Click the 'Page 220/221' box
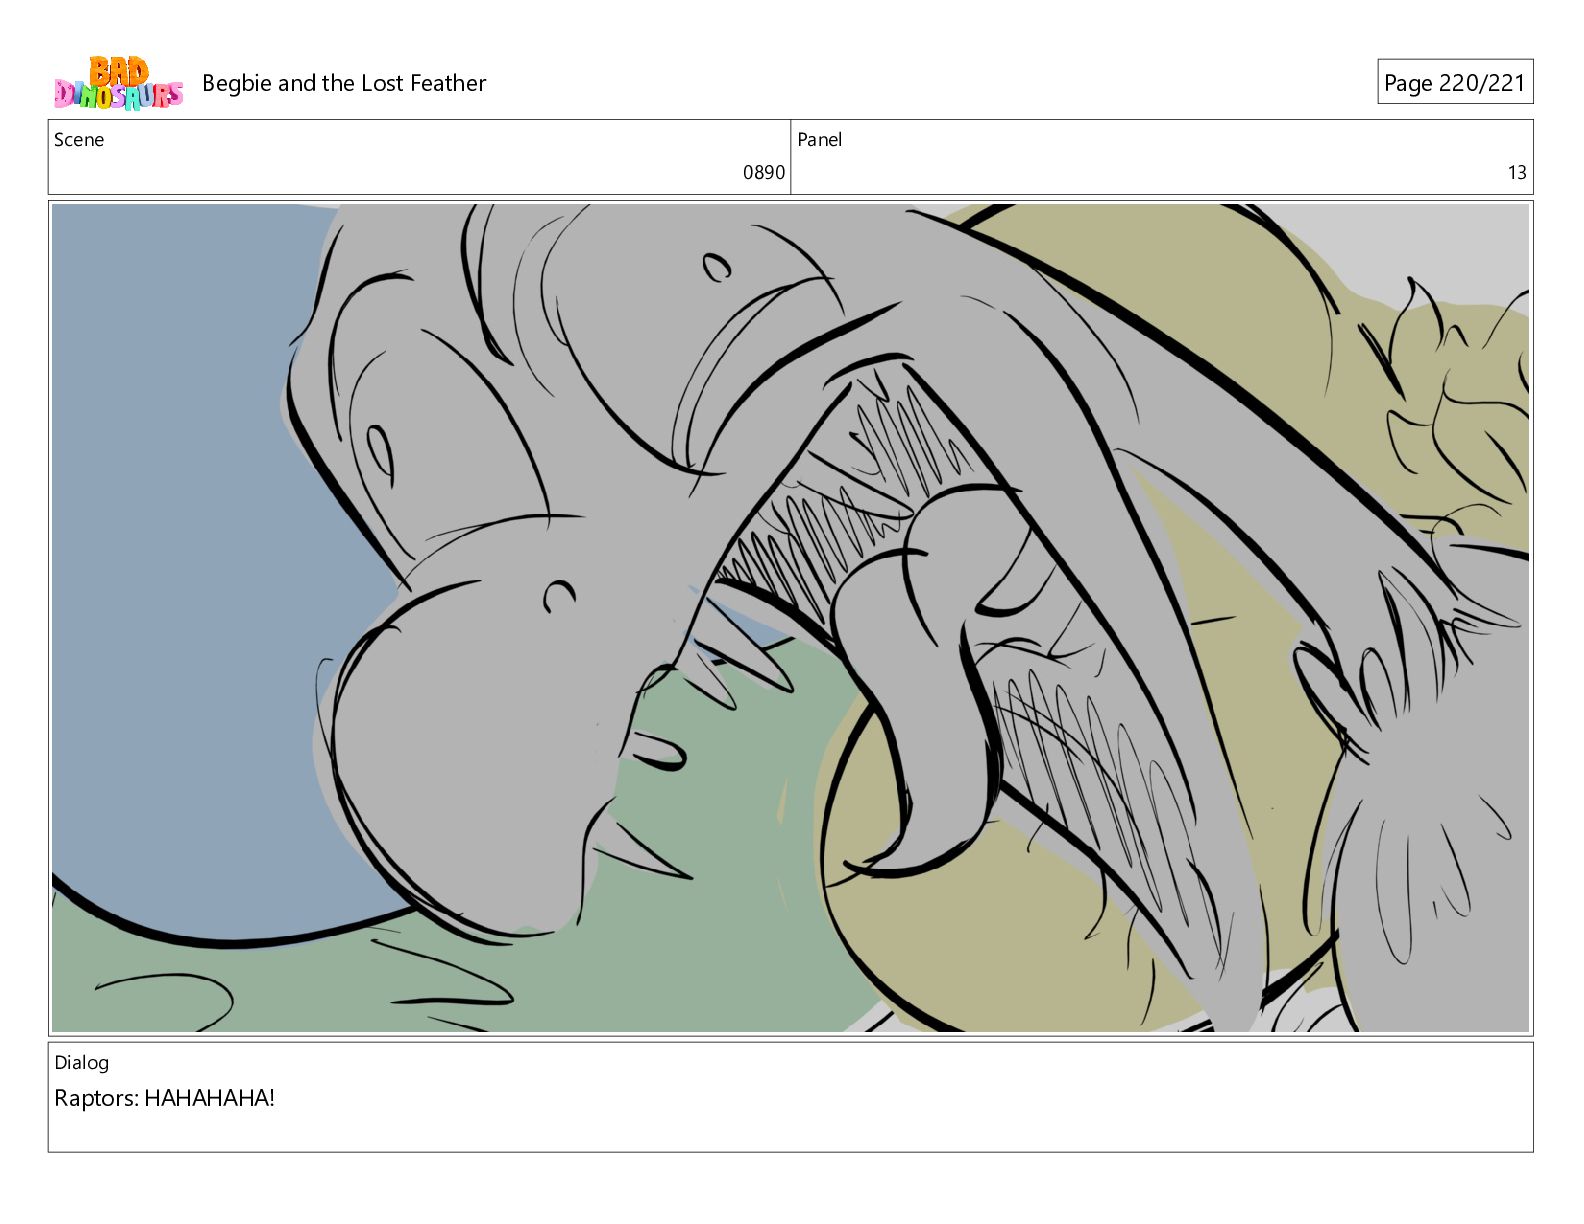Image resolution: width=1584 pixels, height=1224 pixels. click(x=1455, y=82)
